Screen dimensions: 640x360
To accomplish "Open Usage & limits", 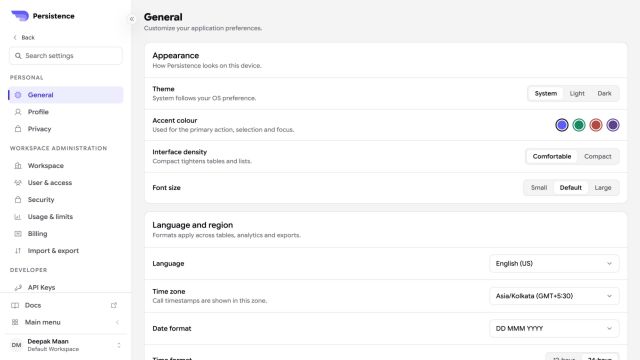I will click(x=66, y=217).
